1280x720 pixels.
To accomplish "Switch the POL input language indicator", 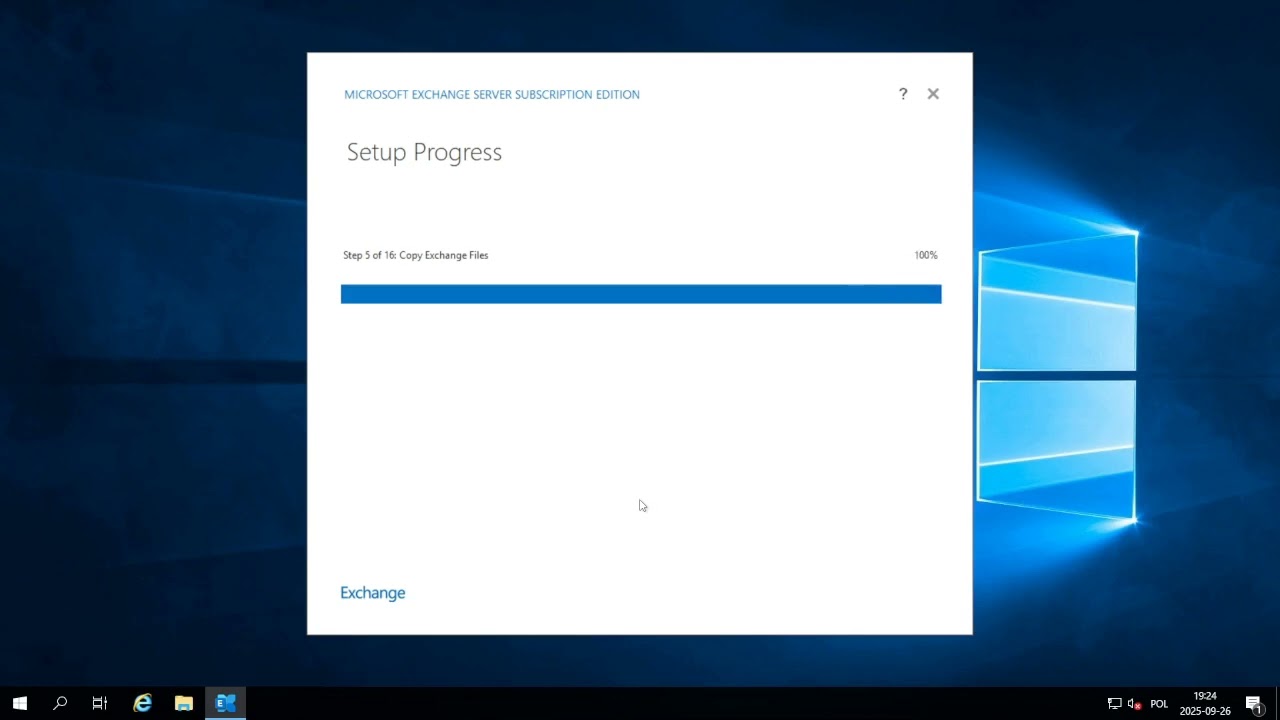I will pyautogui.click(x=1159, y=704).
